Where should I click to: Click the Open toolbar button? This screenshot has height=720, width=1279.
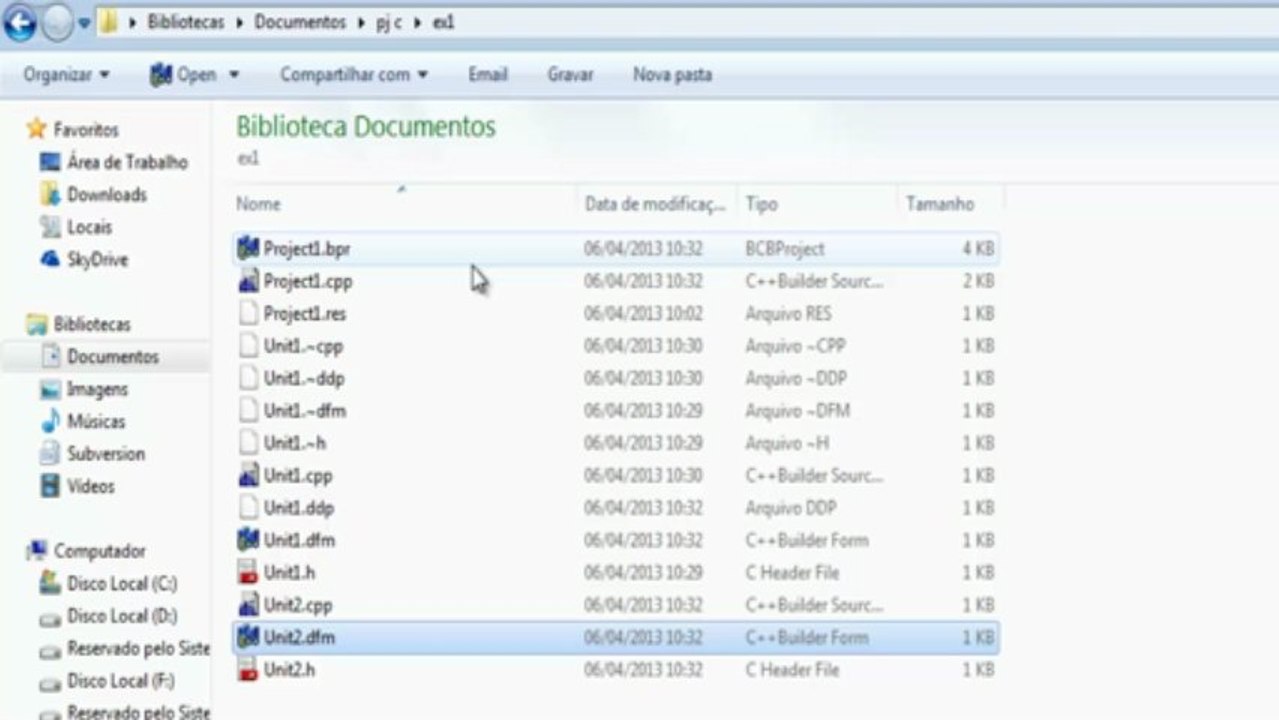pos(183,74)
